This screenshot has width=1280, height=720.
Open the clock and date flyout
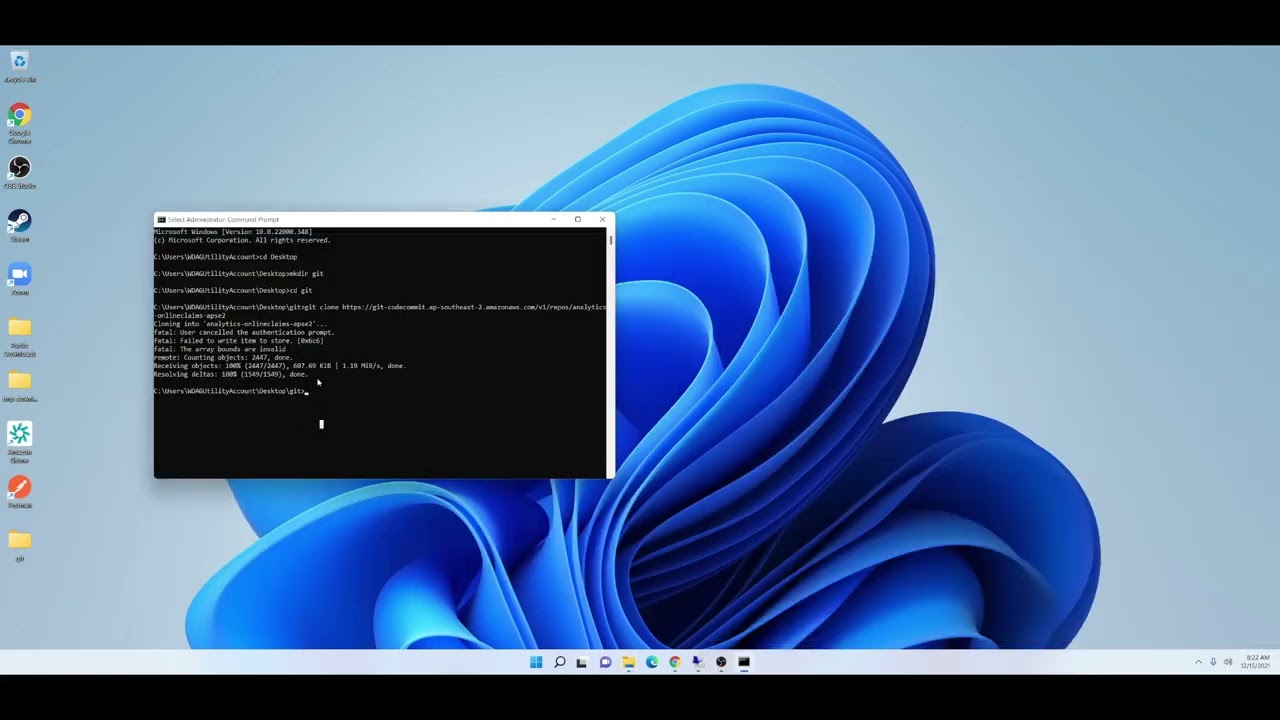[x=1257, y=662]
